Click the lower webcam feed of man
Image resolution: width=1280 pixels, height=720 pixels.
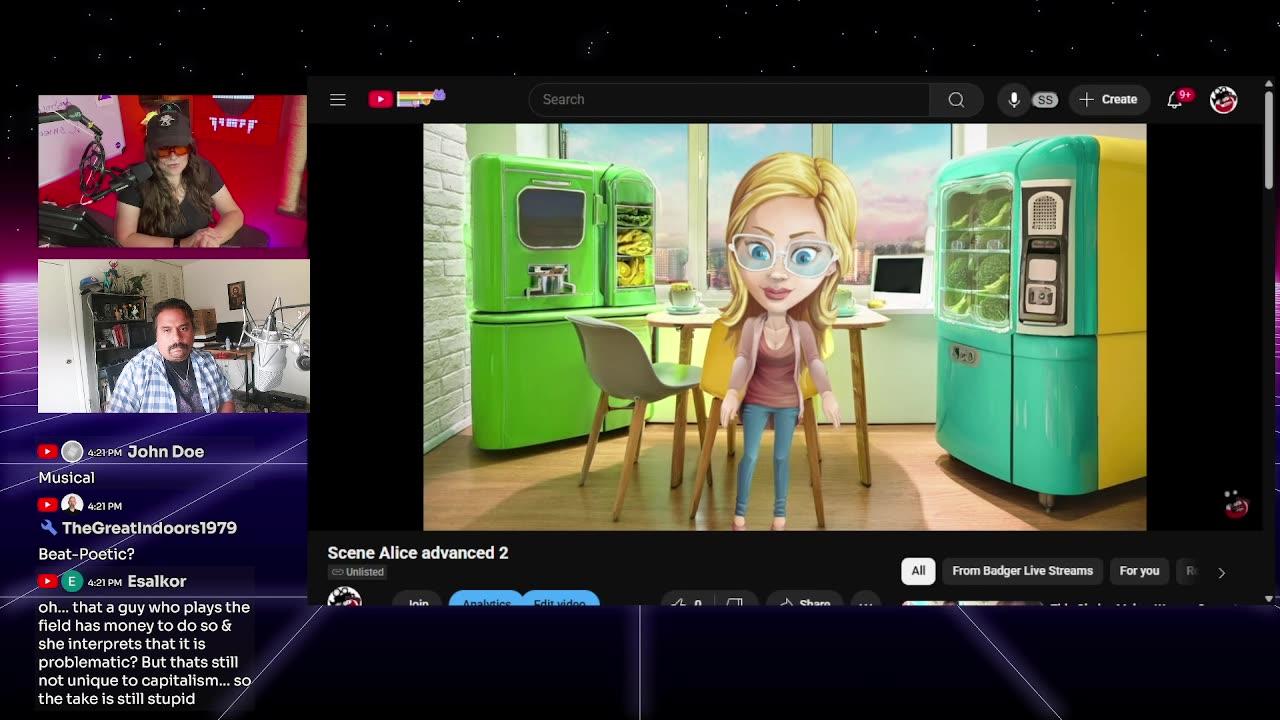(x=173, y=337)
